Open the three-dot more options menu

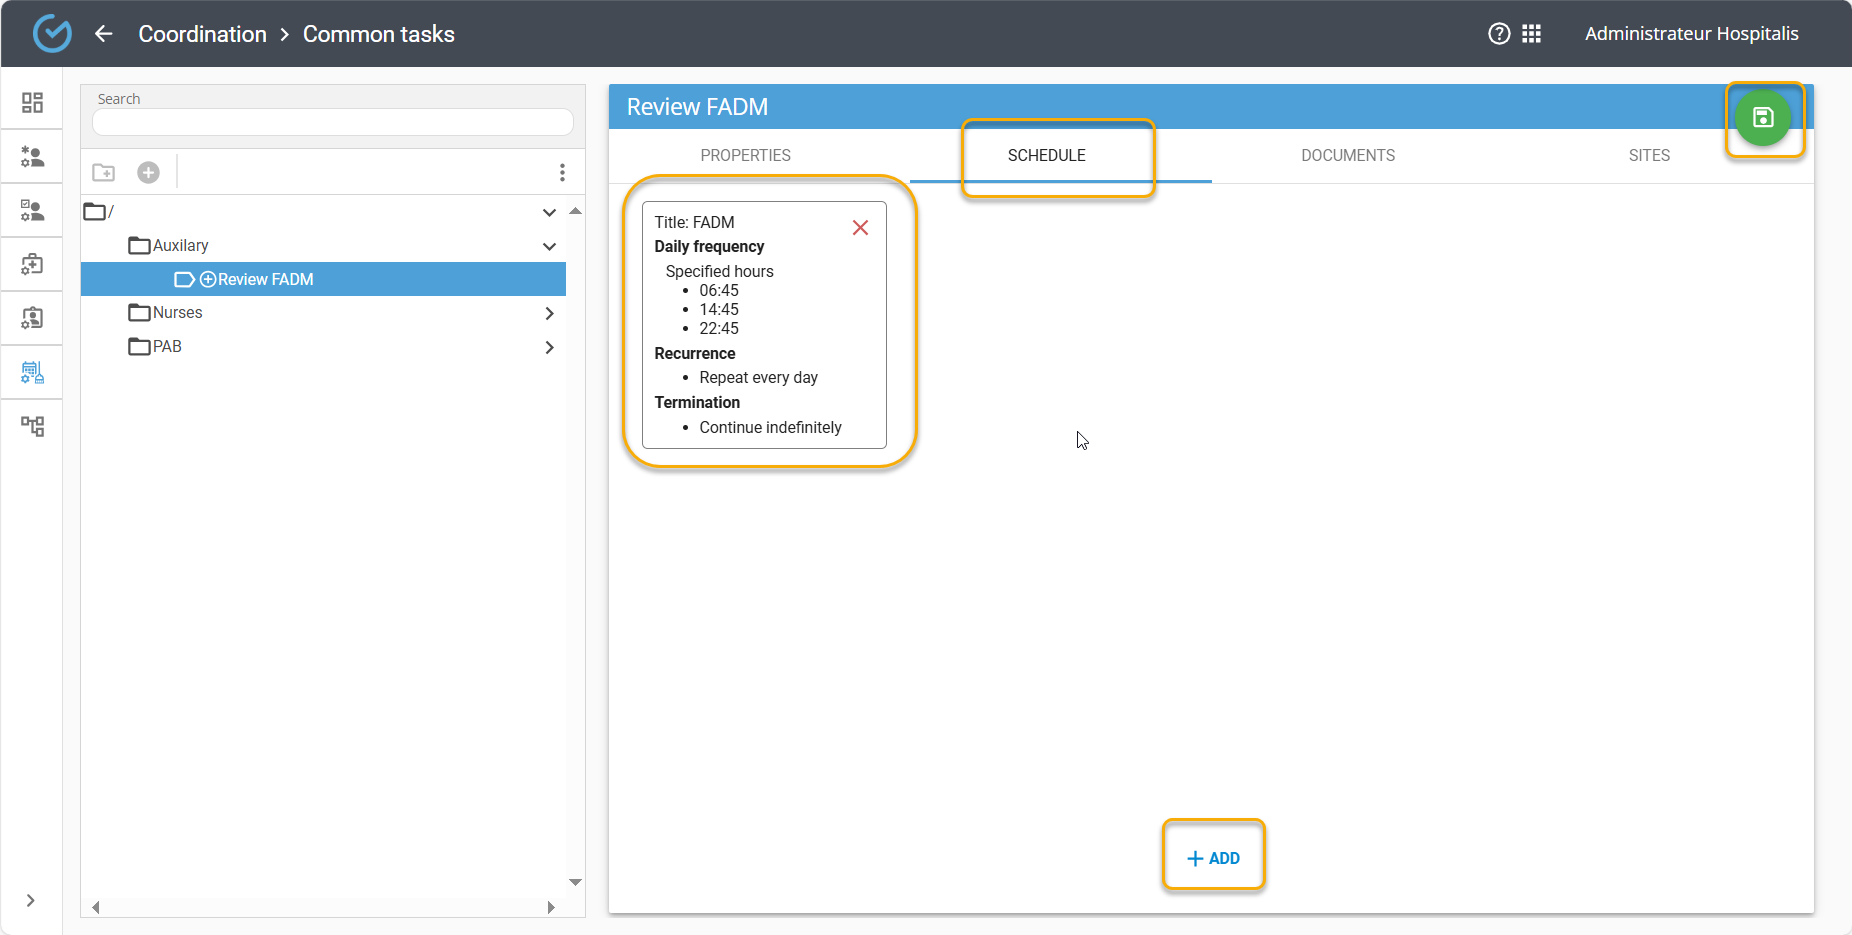point(562,173)
